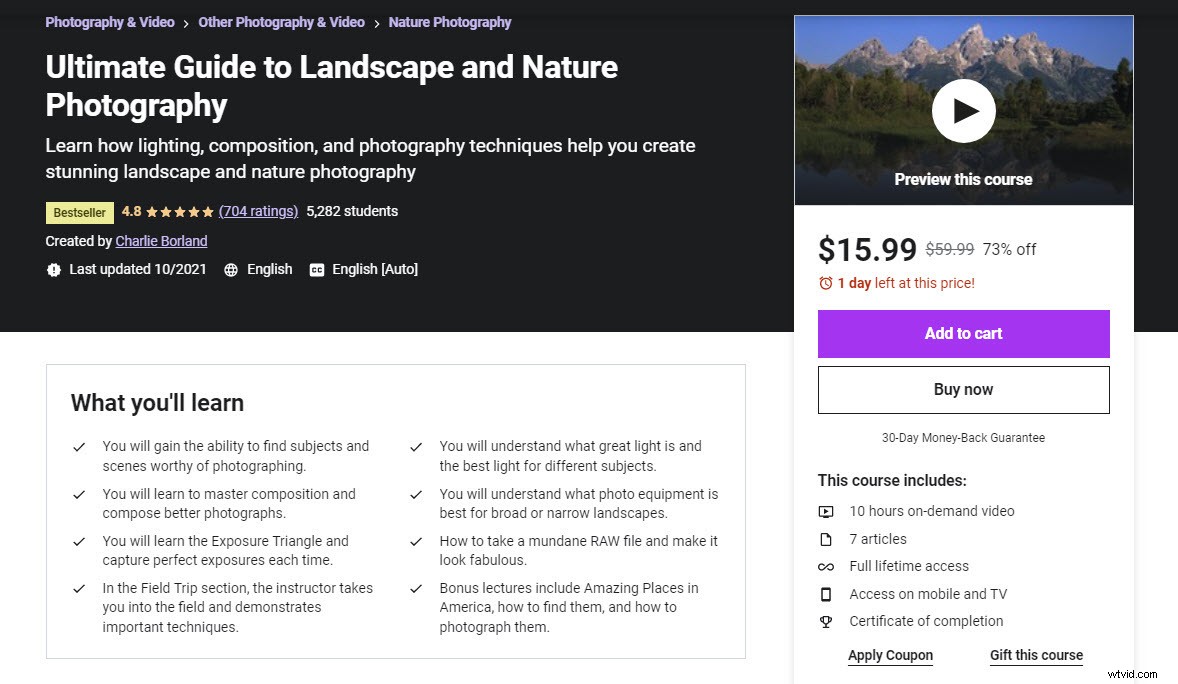Click the Buy now button
The height and width of the screenshot is (684, 1178).
point(963,389)
